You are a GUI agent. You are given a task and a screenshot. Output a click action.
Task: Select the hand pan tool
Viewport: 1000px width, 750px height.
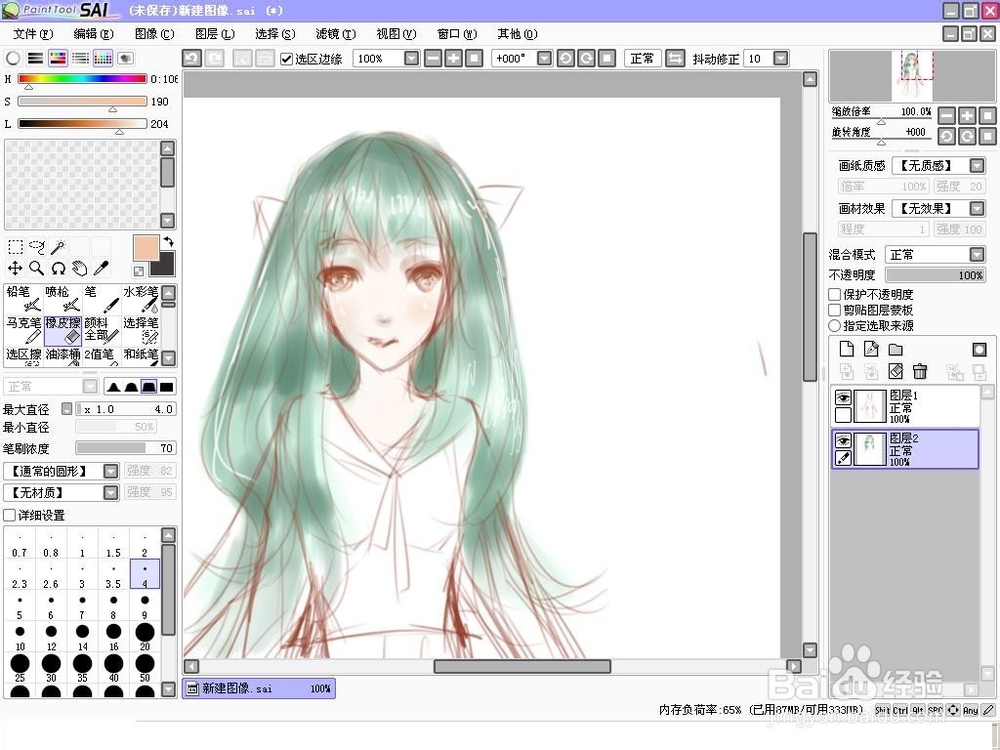point(80,268)
